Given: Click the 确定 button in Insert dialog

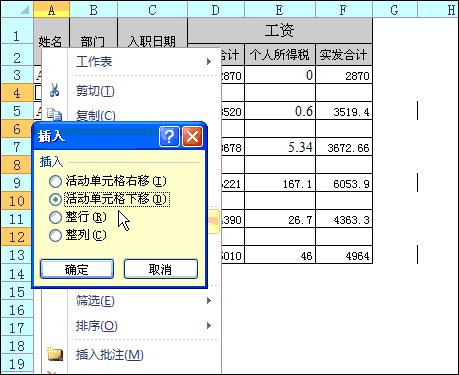Looking at the screenshot, I should click(77, 269).
